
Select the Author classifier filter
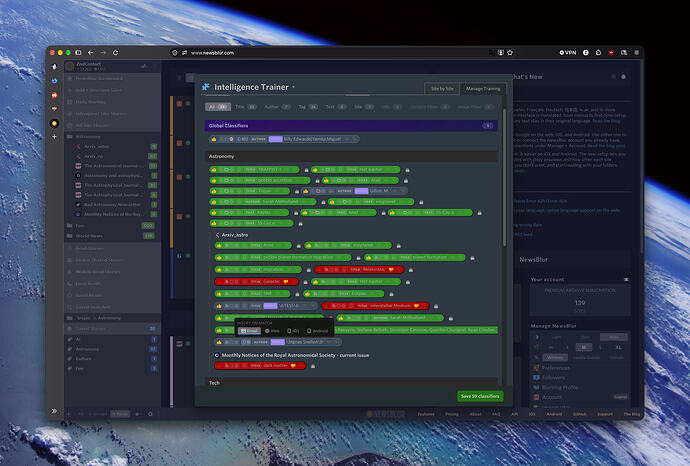tap(277, 107)
